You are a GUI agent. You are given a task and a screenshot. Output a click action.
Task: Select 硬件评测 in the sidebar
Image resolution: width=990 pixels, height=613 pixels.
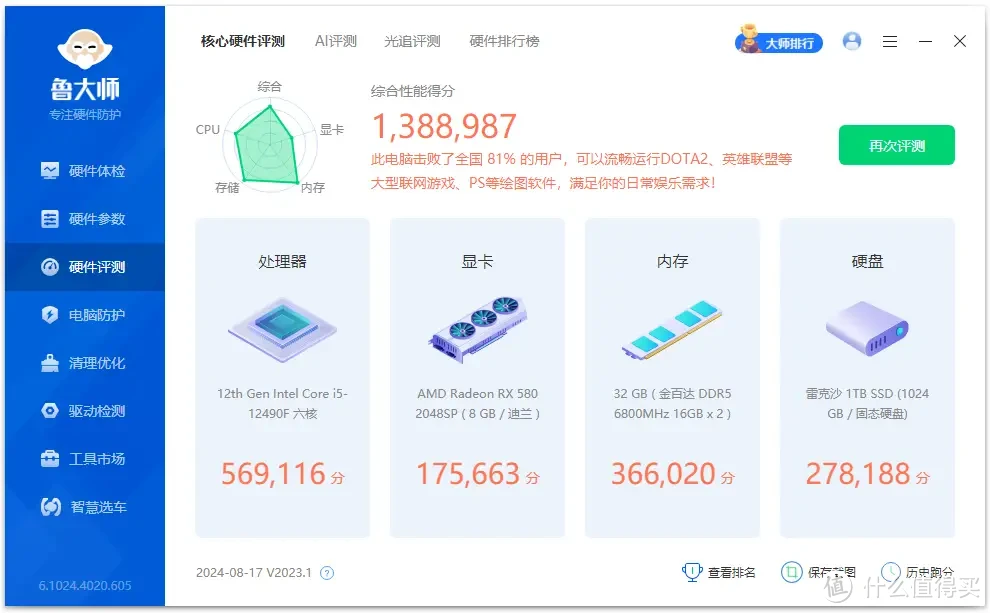(x=85, y=267)
